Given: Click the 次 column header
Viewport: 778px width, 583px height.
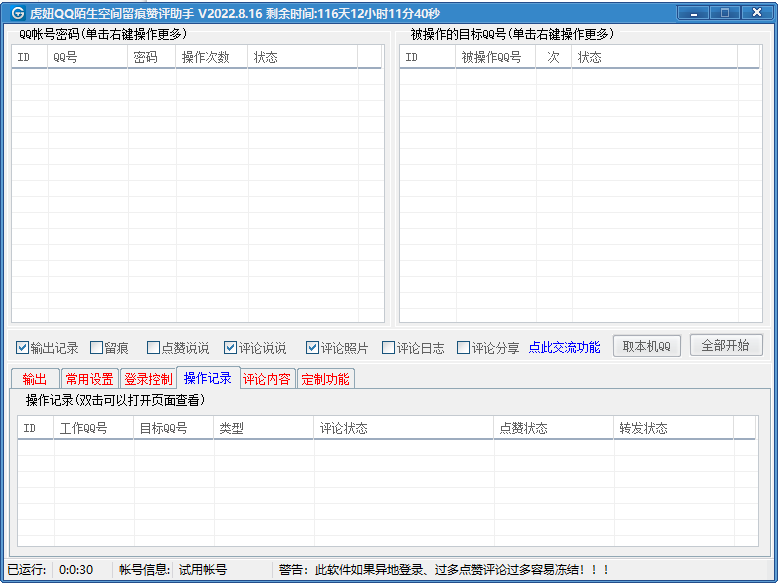Looking at the screenshot, I should point(553,57).
